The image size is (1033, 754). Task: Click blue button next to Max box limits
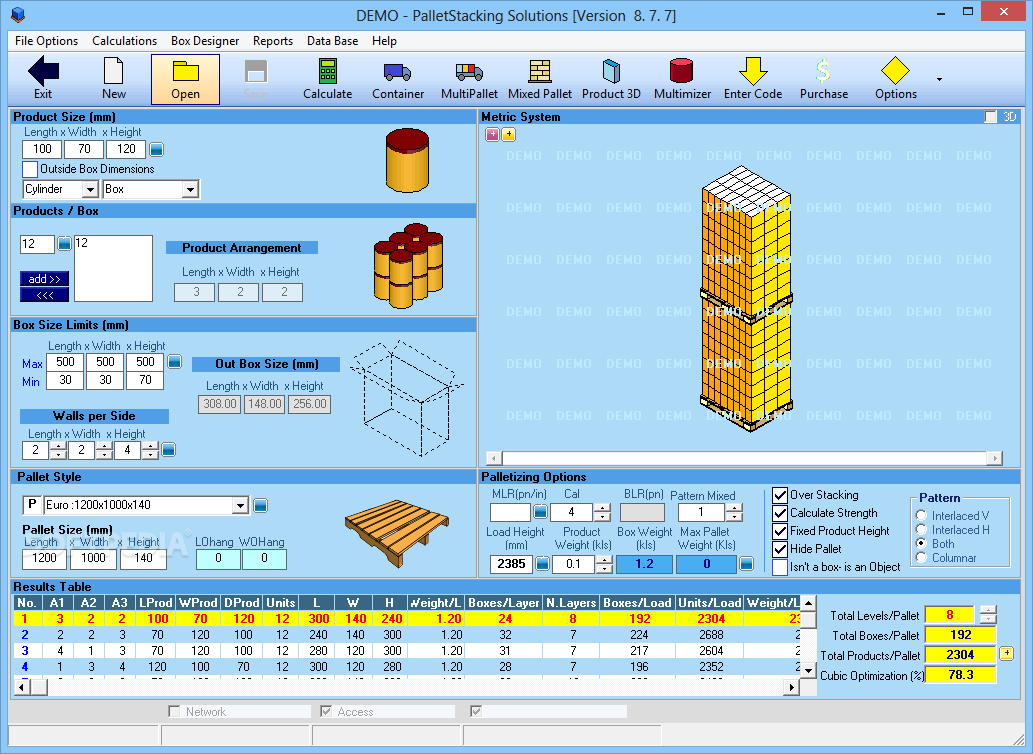click(175, 362)
